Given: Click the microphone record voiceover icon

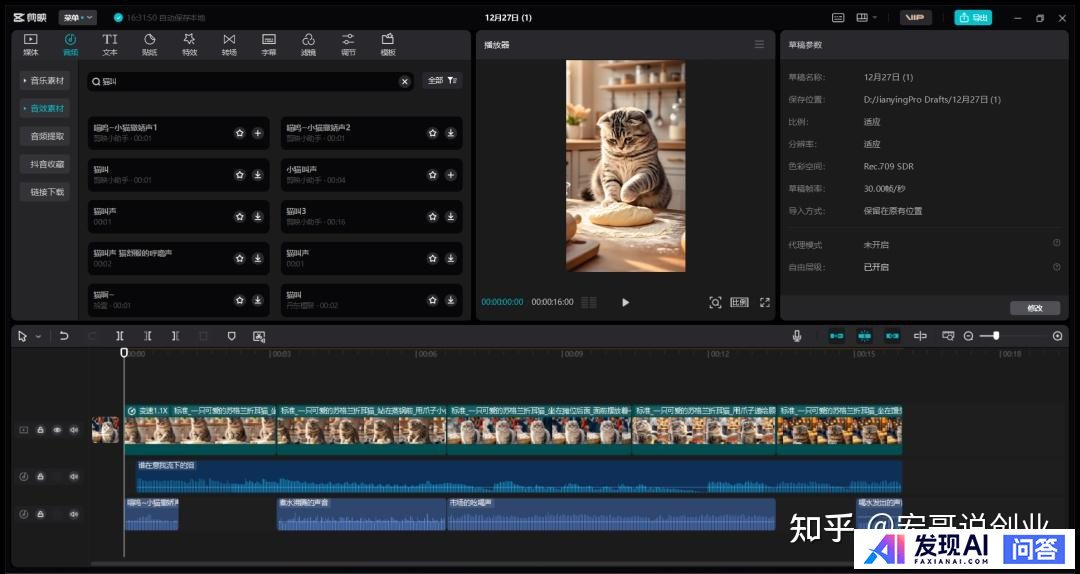Looking at the screenshot, I should click(797, 336).
